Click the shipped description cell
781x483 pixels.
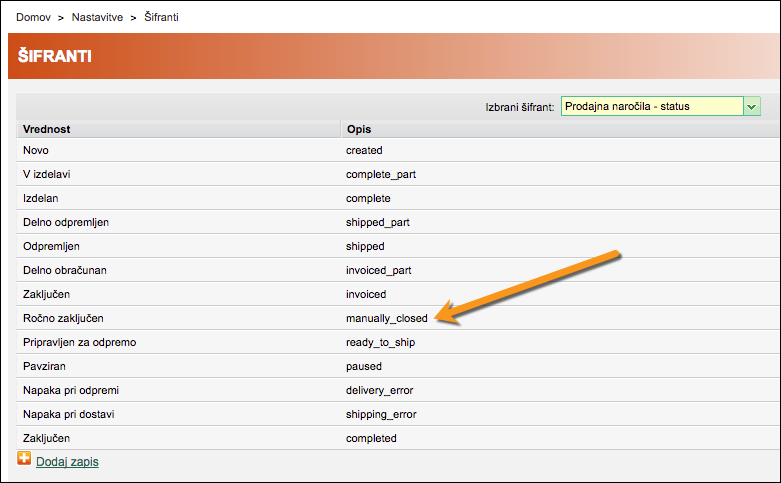coord(365,246)
